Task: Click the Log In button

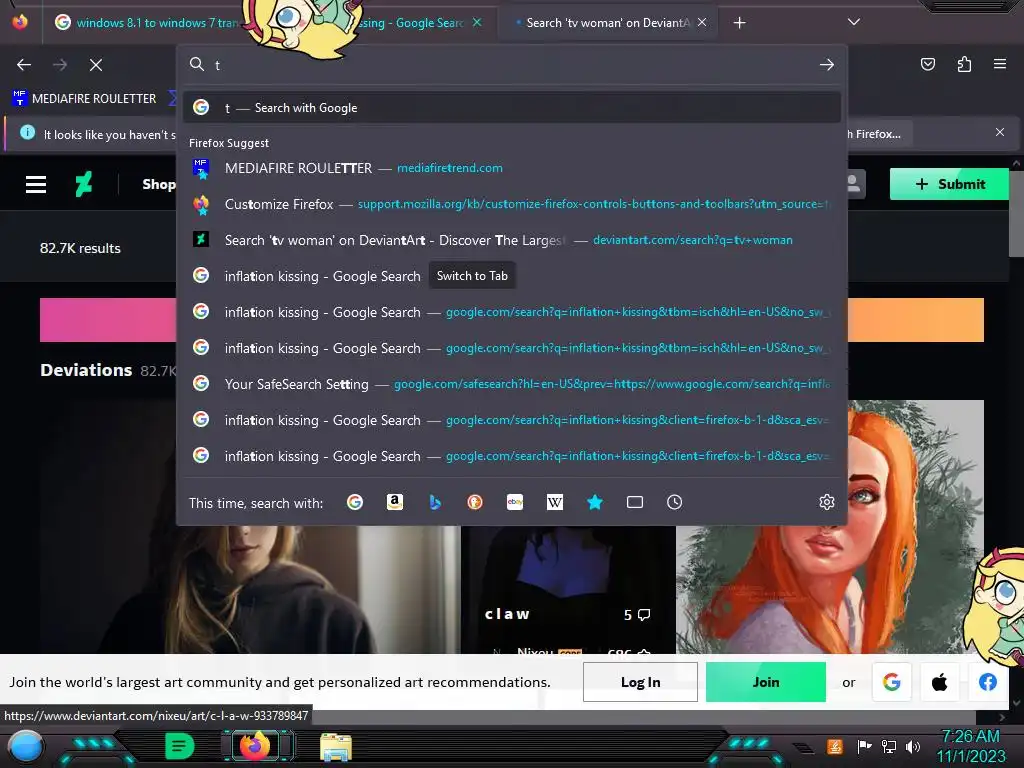Action: click(640, 682)
